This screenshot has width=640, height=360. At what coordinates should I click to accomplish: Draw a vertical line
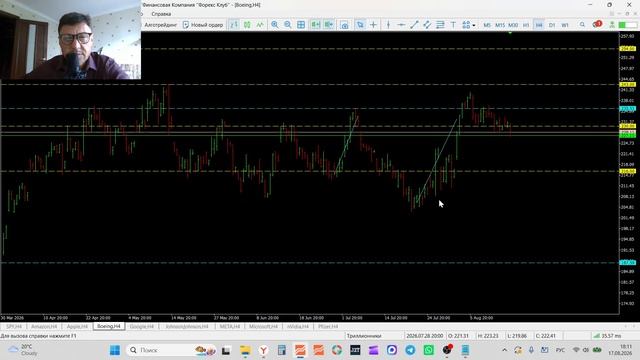coord(388,25)
